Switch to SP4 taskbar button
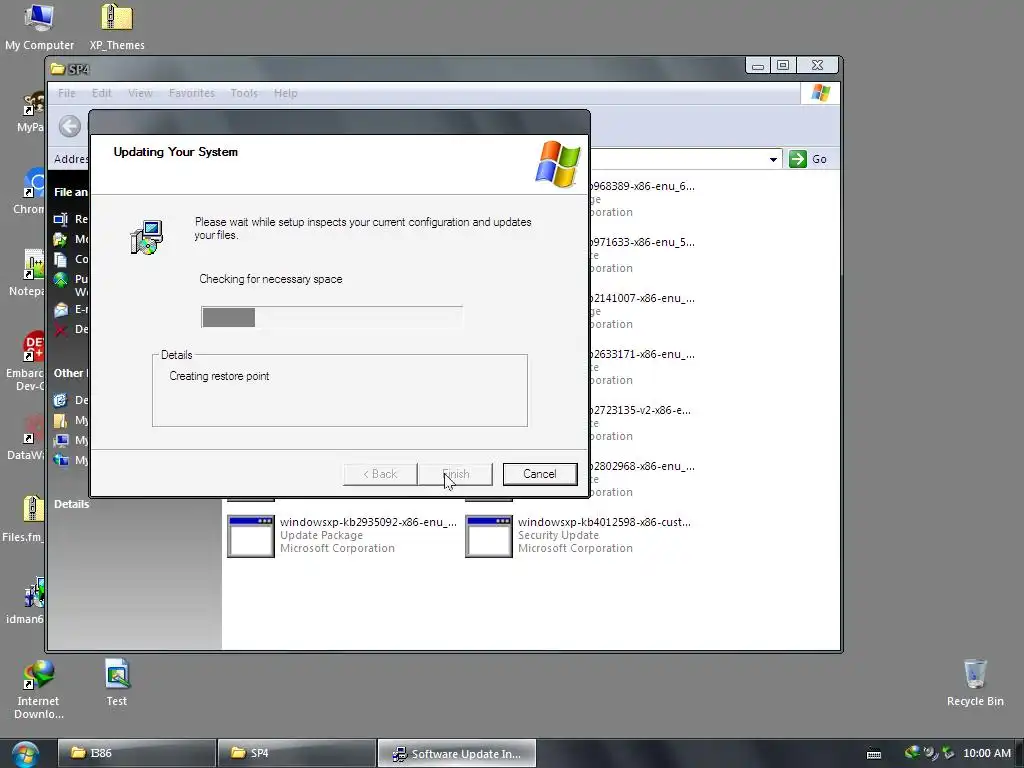 pos(296,753)
